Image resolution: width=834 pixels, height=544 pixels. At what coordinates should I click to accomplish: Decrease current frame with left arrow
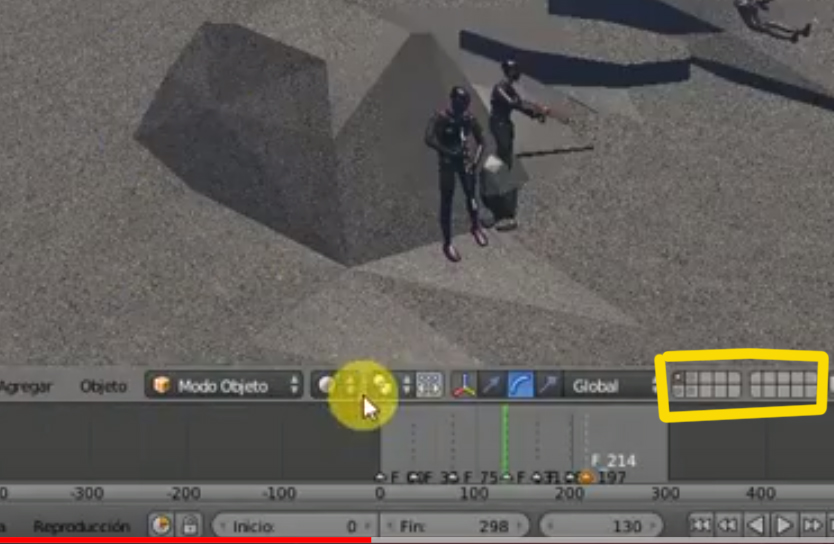click(550, 526)
